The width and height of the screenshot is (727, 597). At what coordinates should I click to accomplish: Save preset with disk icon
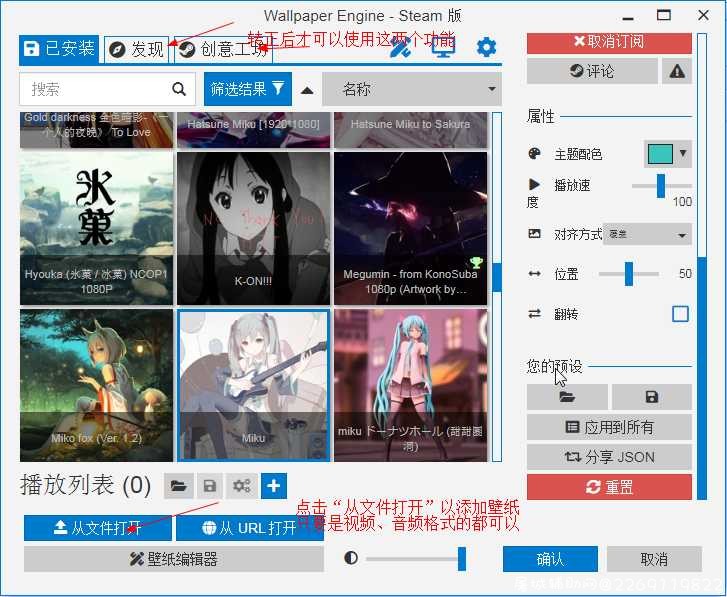pos(651,397)
